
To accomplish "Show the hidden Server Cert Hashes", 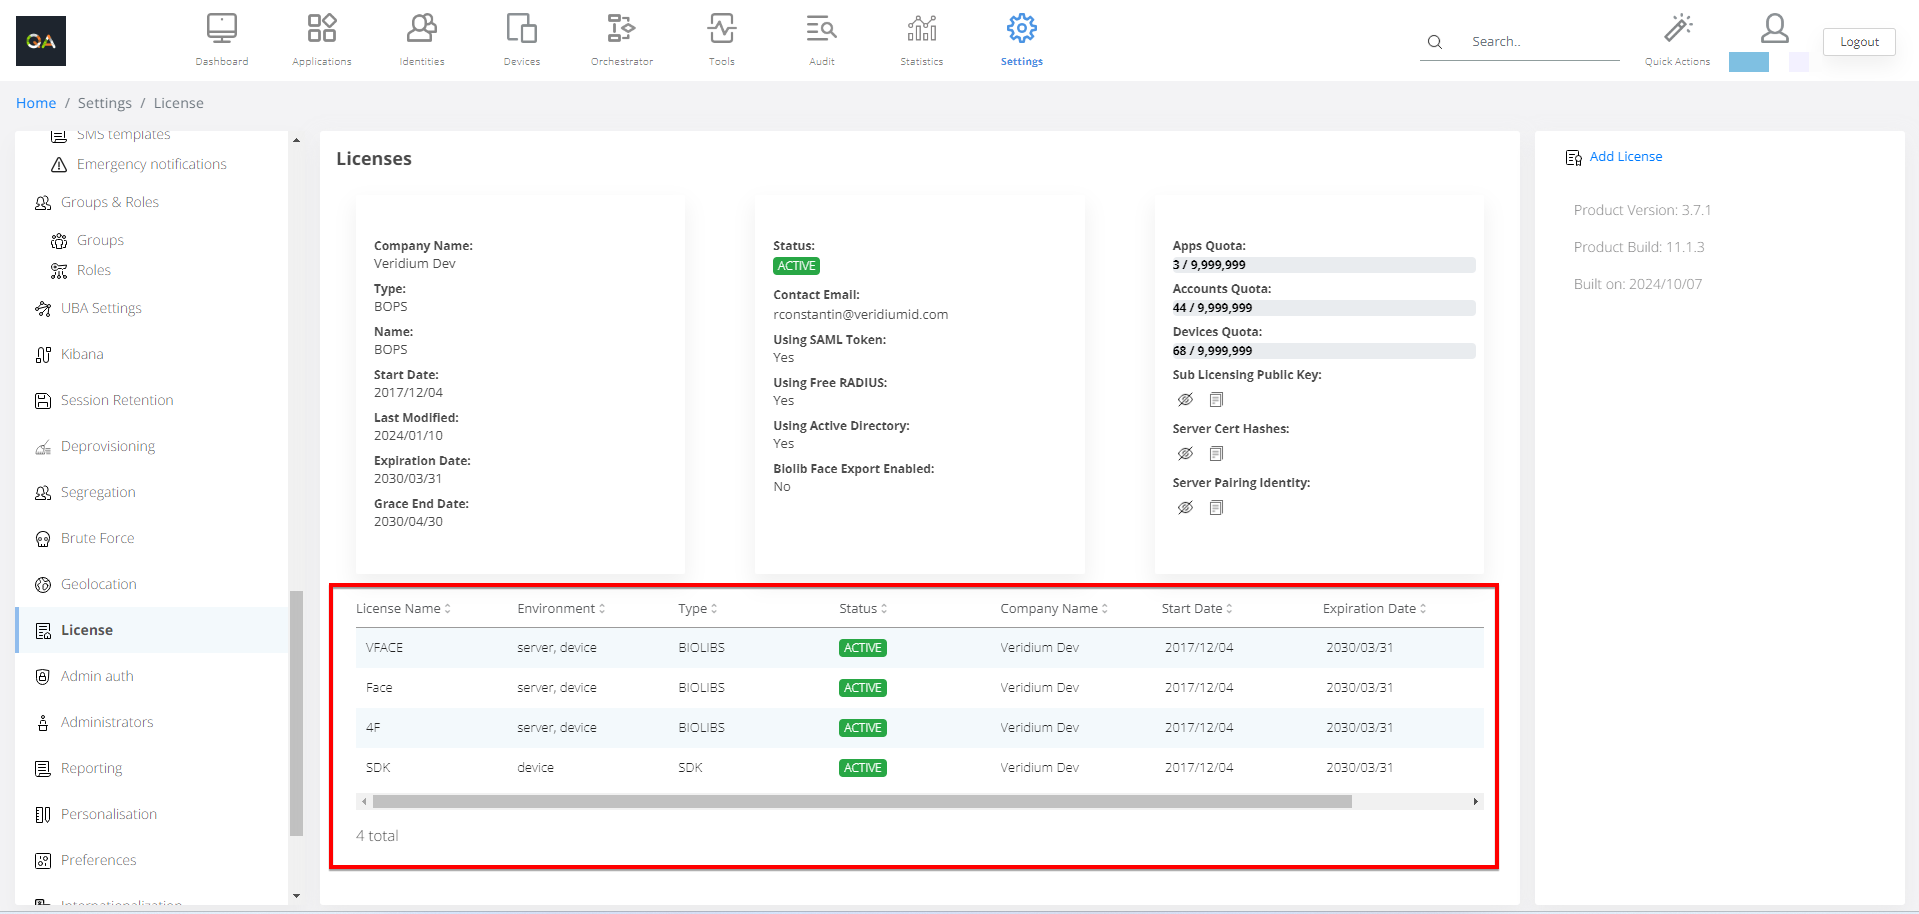I will click(x=1185, y=454).
